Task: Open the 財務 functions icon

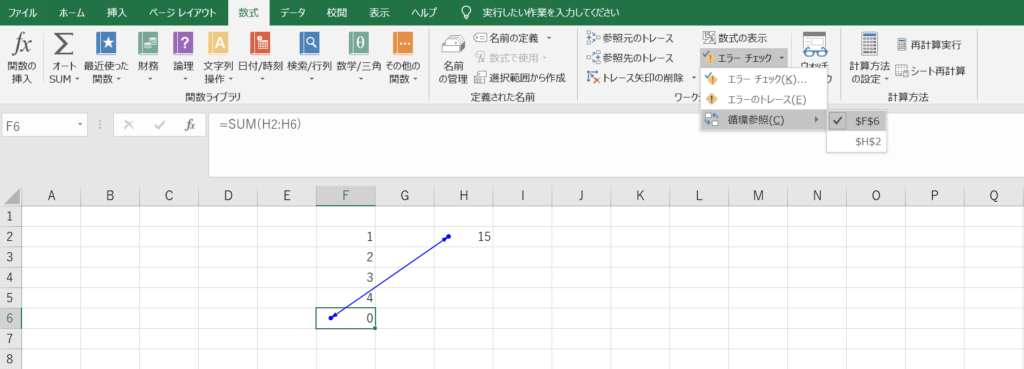Action: click(x=148, y=44)
